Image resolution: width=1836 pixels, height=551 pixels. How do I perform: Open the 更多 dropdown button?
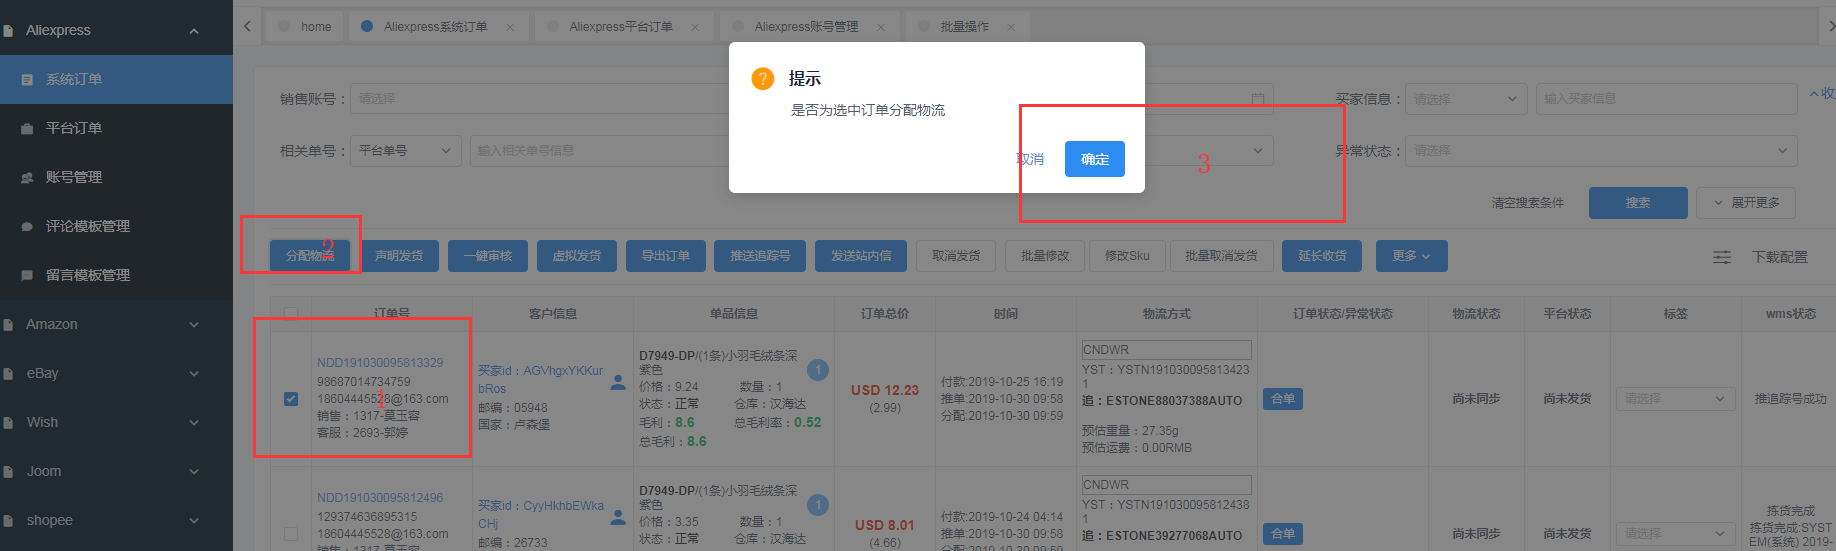1410,256
